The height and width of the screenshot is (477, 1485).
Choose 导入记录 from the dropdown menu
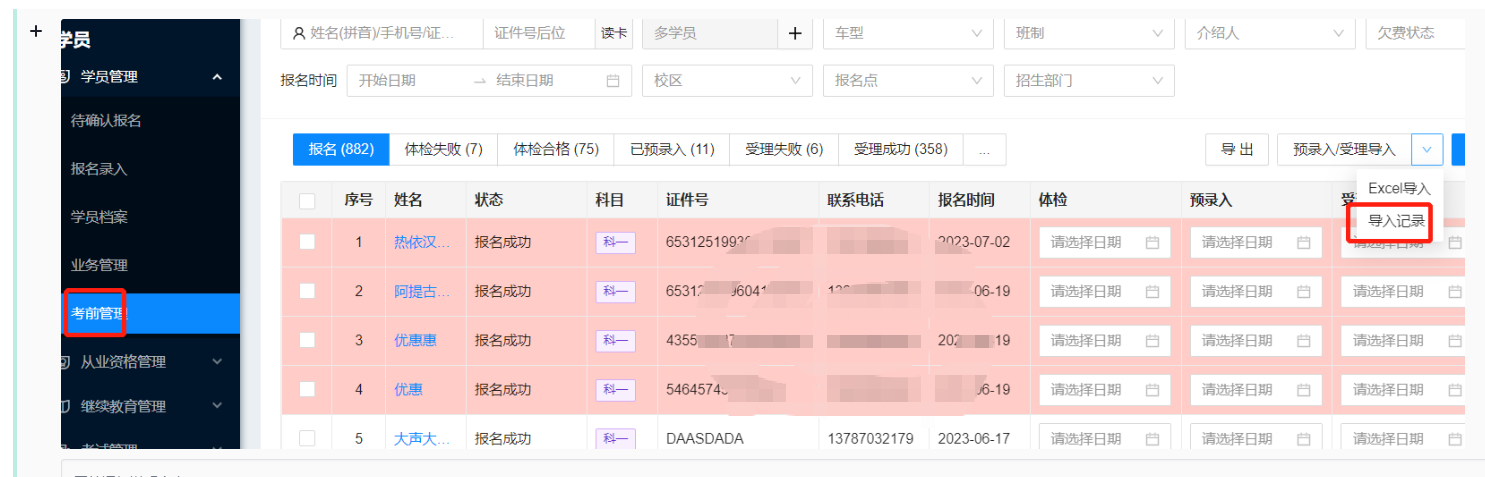1396,221
